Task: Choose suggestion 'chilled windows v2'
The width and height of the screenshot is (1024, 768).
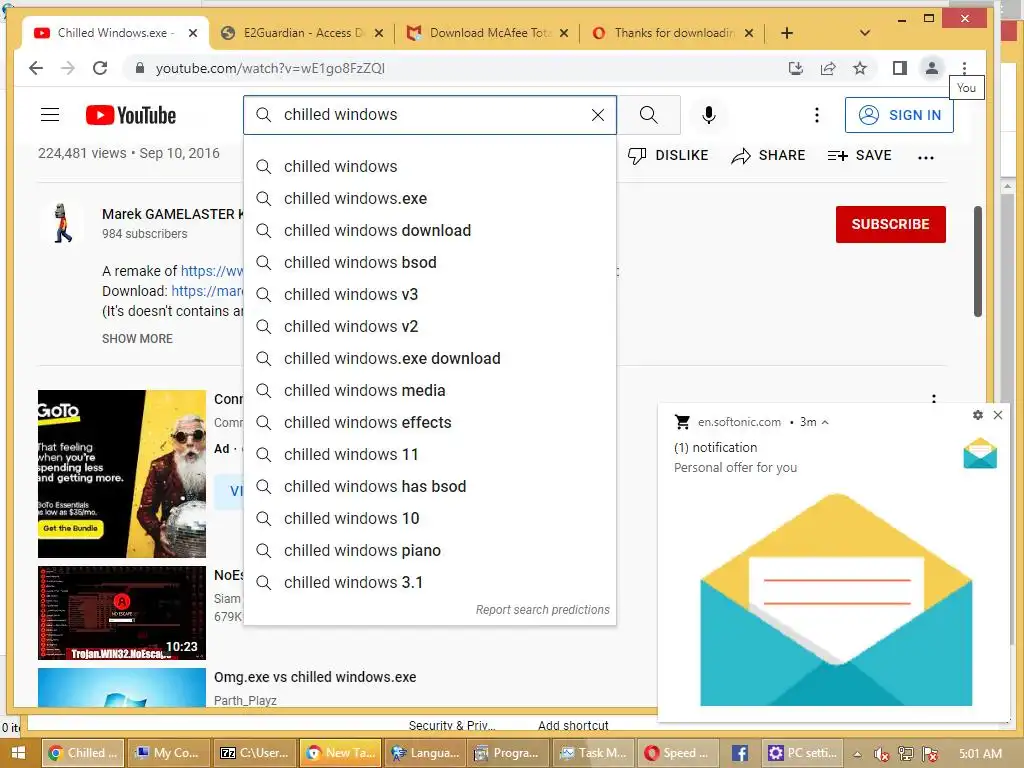Action: pos(430,327)
